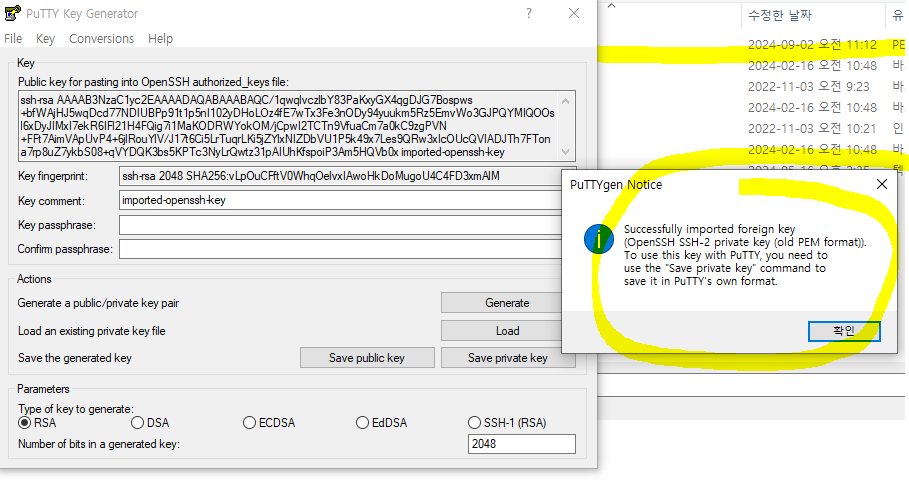Viewport: 909px width, 489px height.
Task: Select the file dated 2022-11-03 오전 10:21
Action: (x=812, y=128)
